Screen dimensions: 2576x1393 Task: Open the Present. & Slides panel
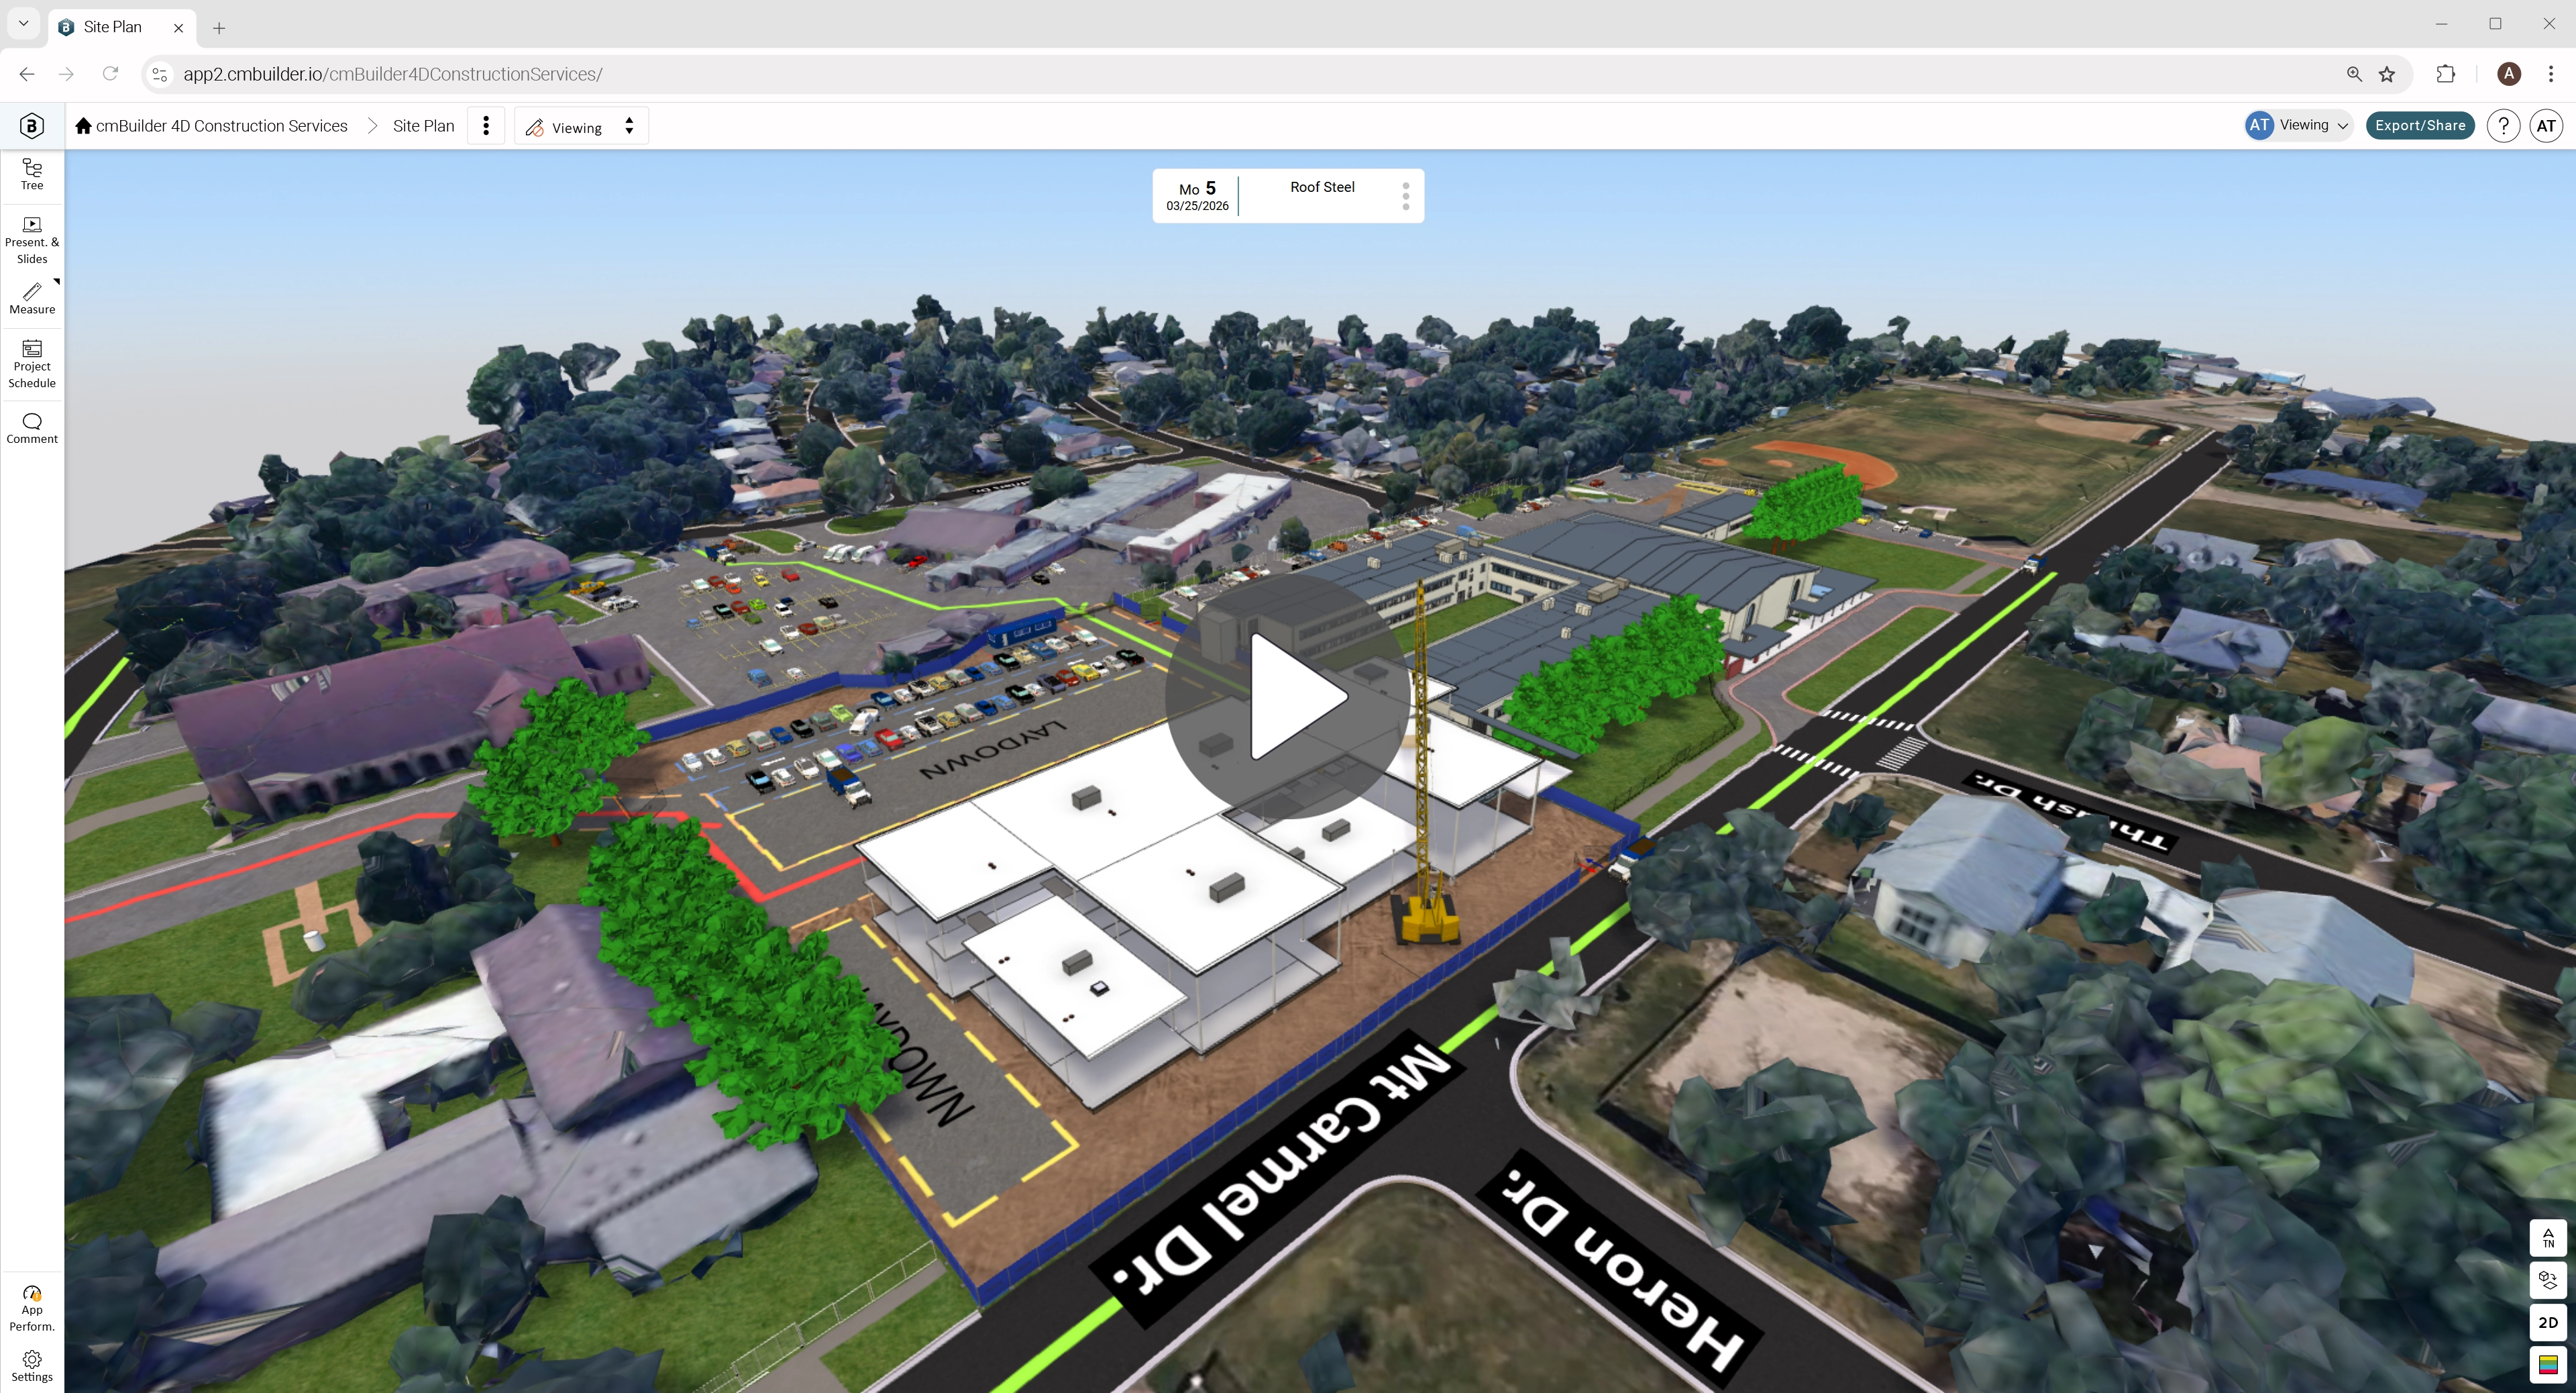click(31, 238)
